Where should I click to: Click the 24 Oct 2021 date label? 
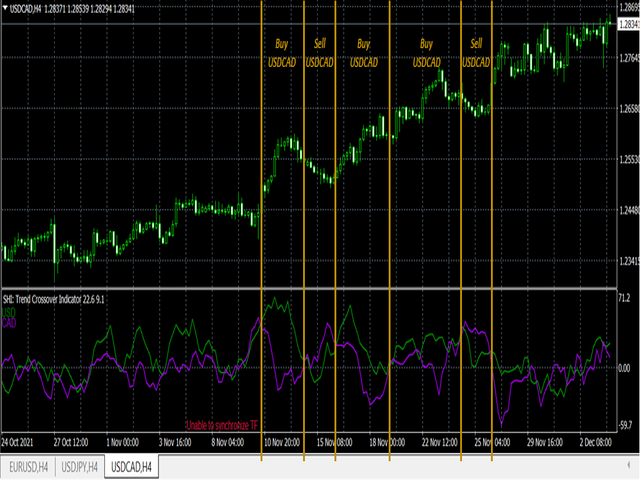22,441
